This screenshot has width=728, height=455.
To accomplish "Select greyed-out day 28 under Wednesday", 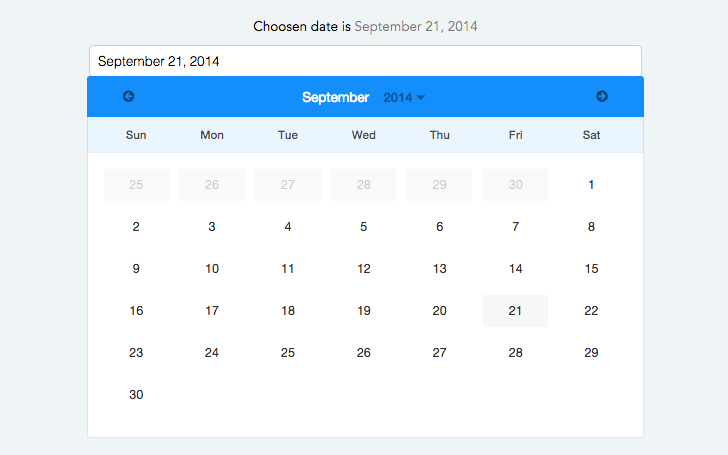I will 364,185.
